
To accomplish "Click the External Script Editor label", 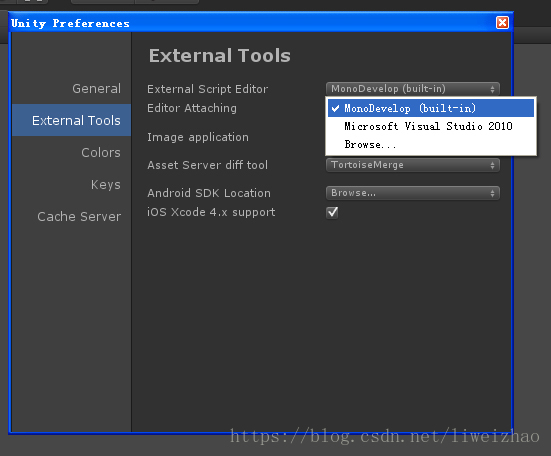I will tap(207, 89).
